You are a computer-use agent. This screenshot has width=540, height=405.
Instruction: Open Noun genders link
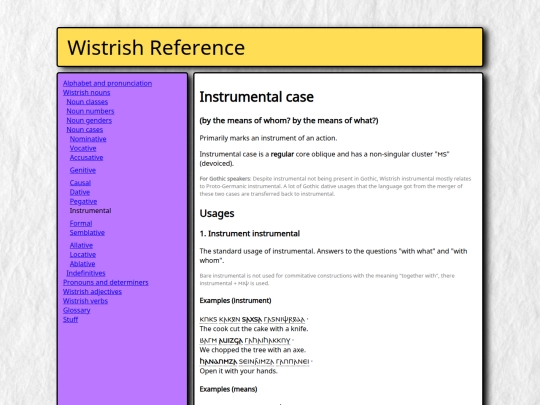[89, 121]
